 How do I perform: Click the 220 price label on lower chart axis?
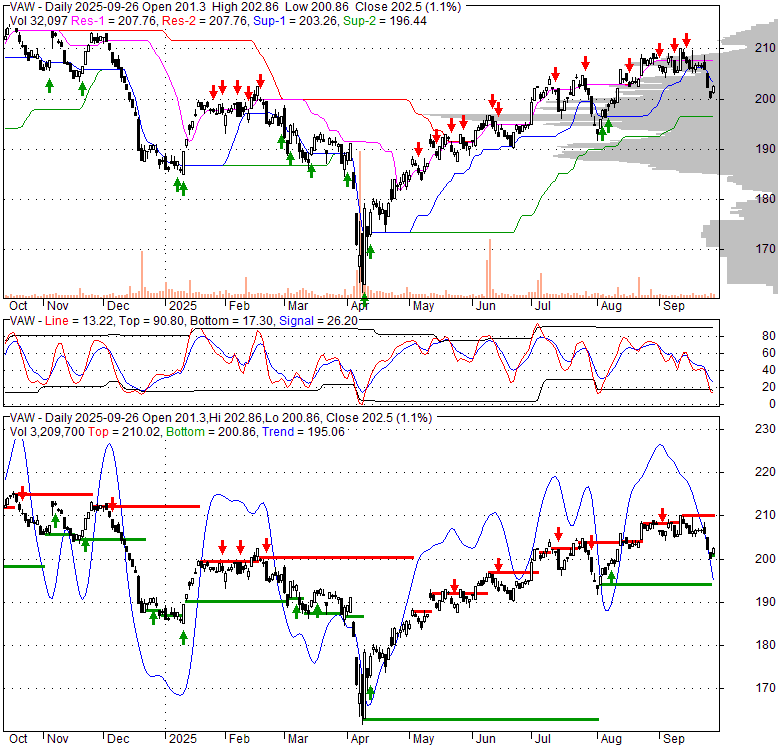click(765, 472)
